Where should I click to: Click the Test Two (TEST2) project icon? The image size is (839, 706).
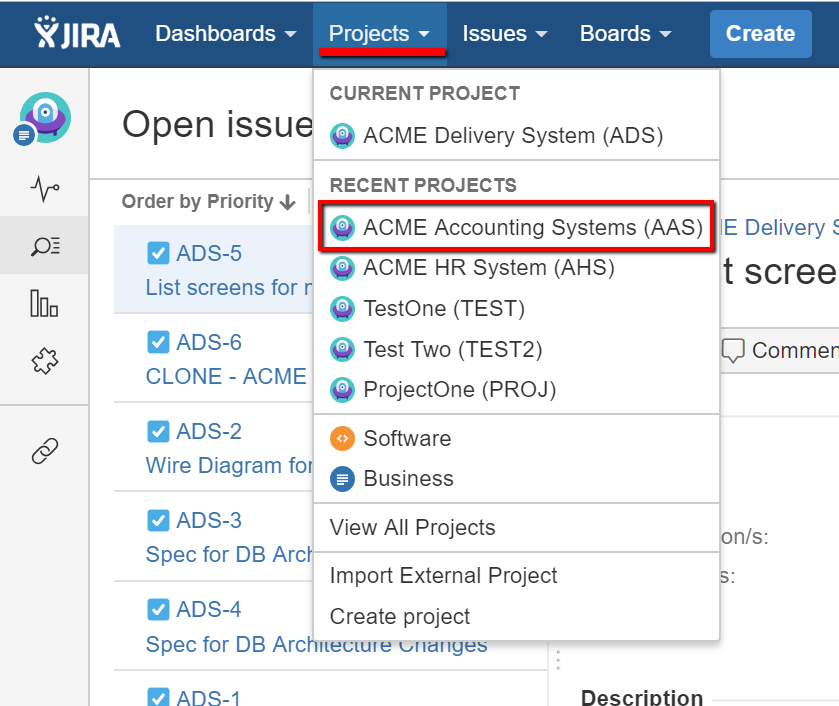(x=342, y=349)
